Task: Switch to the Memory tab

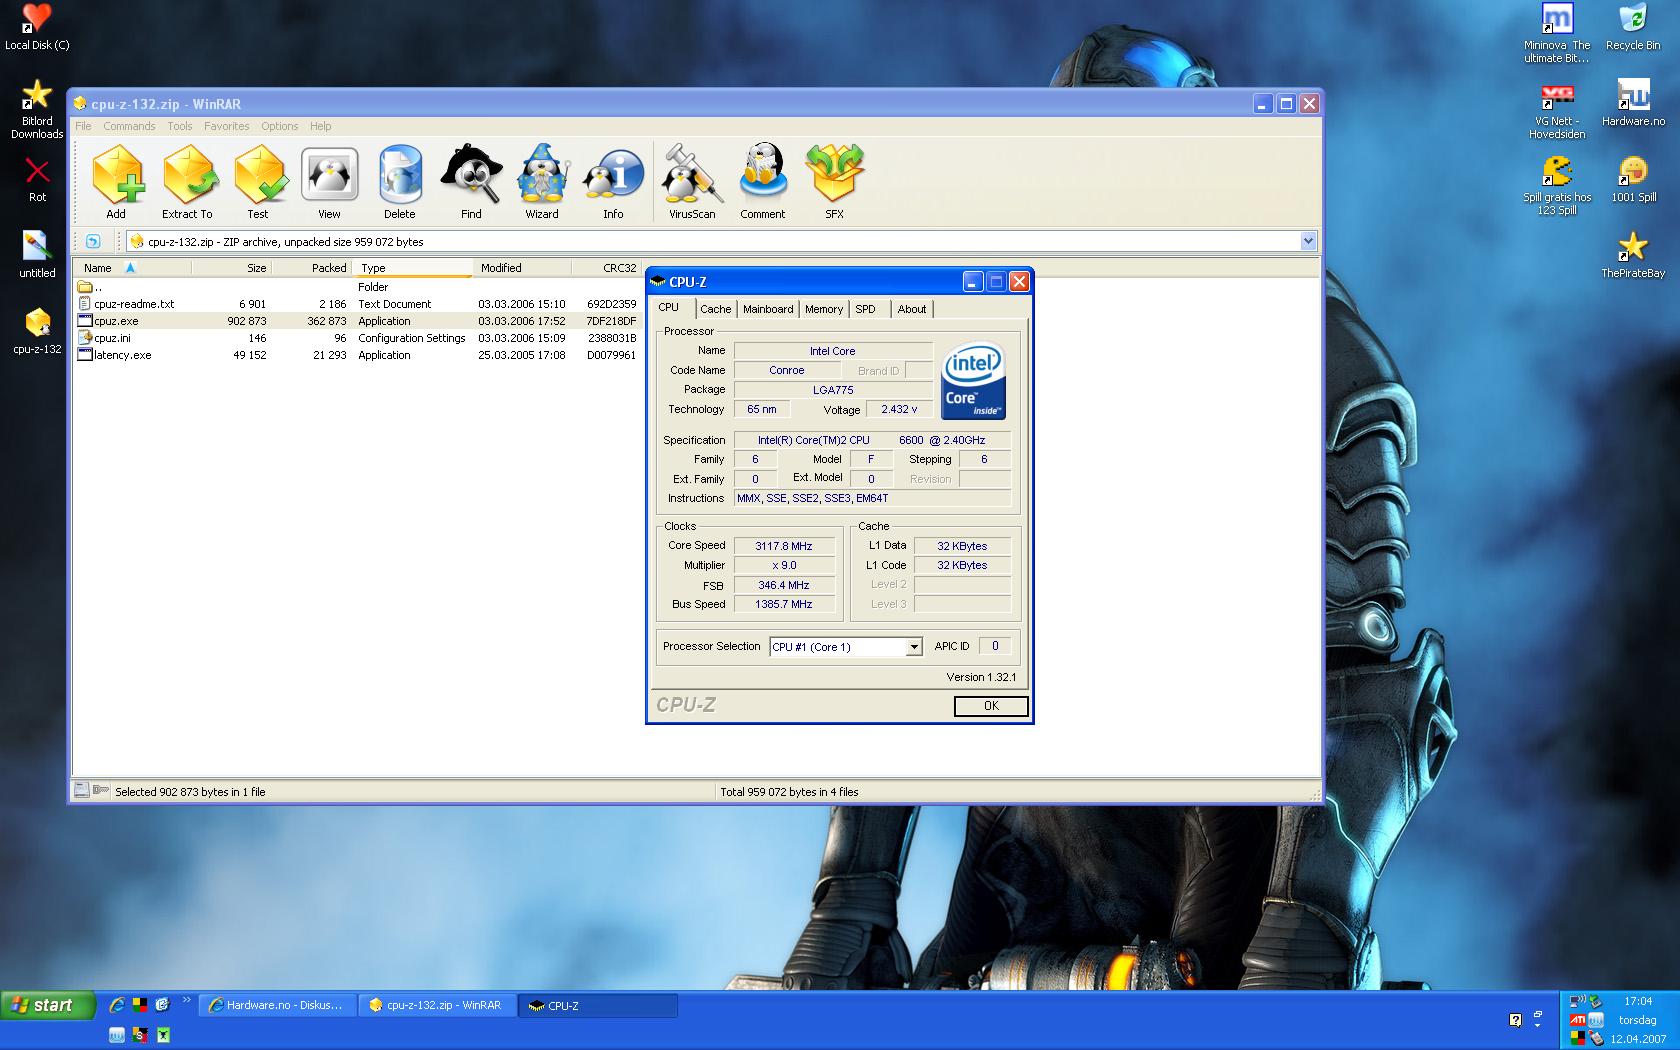Action: 824,309
